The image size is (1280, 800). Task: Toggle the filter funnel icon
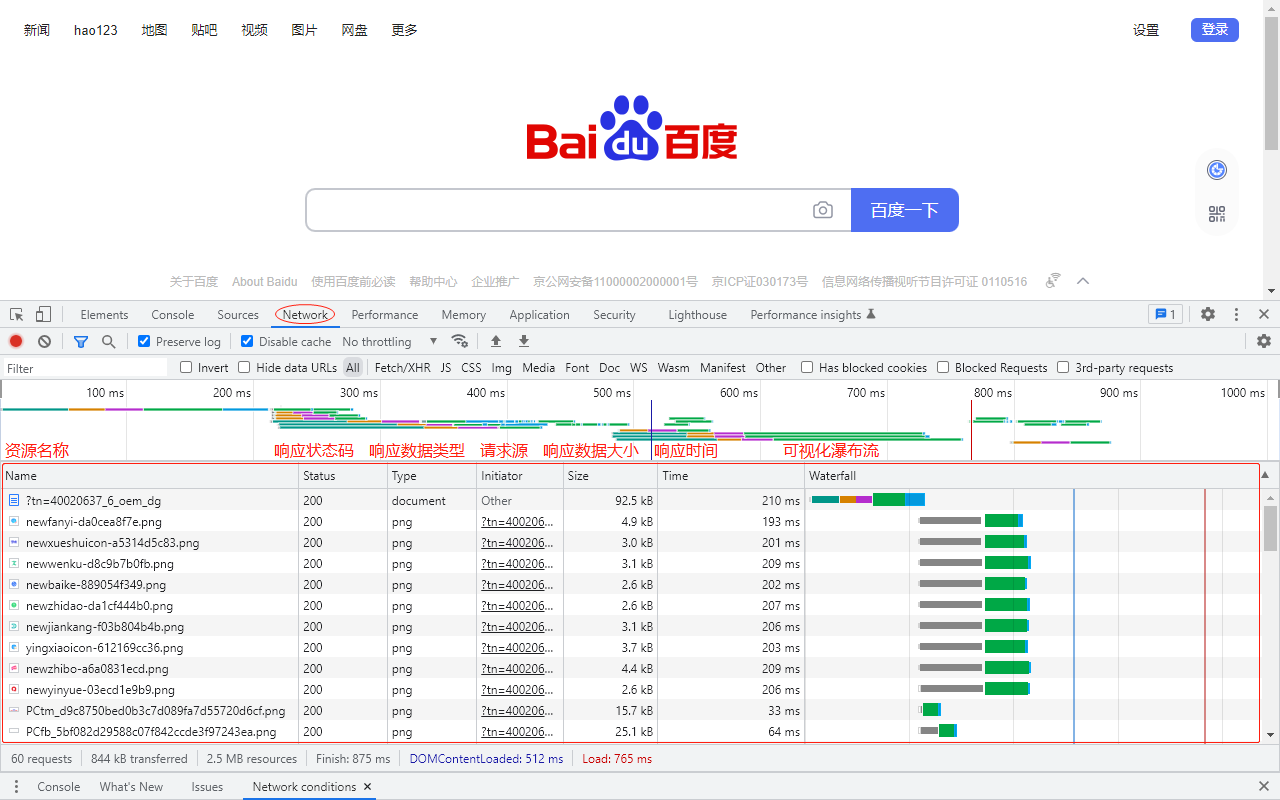[81, 341]
